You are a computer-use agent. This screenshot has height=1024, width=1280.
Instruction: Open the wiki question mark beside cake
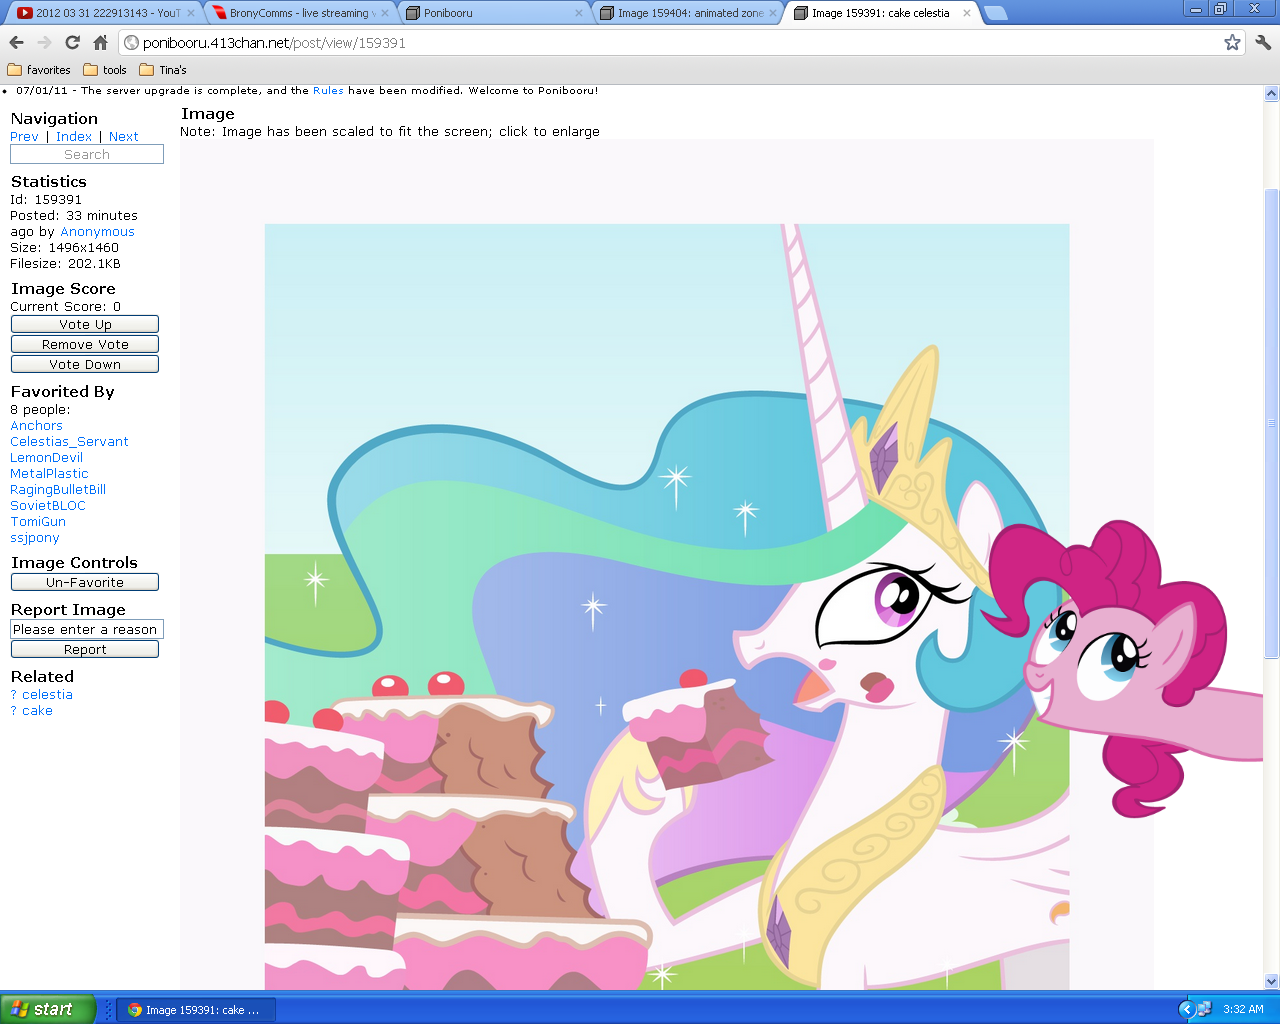point(14,711)
